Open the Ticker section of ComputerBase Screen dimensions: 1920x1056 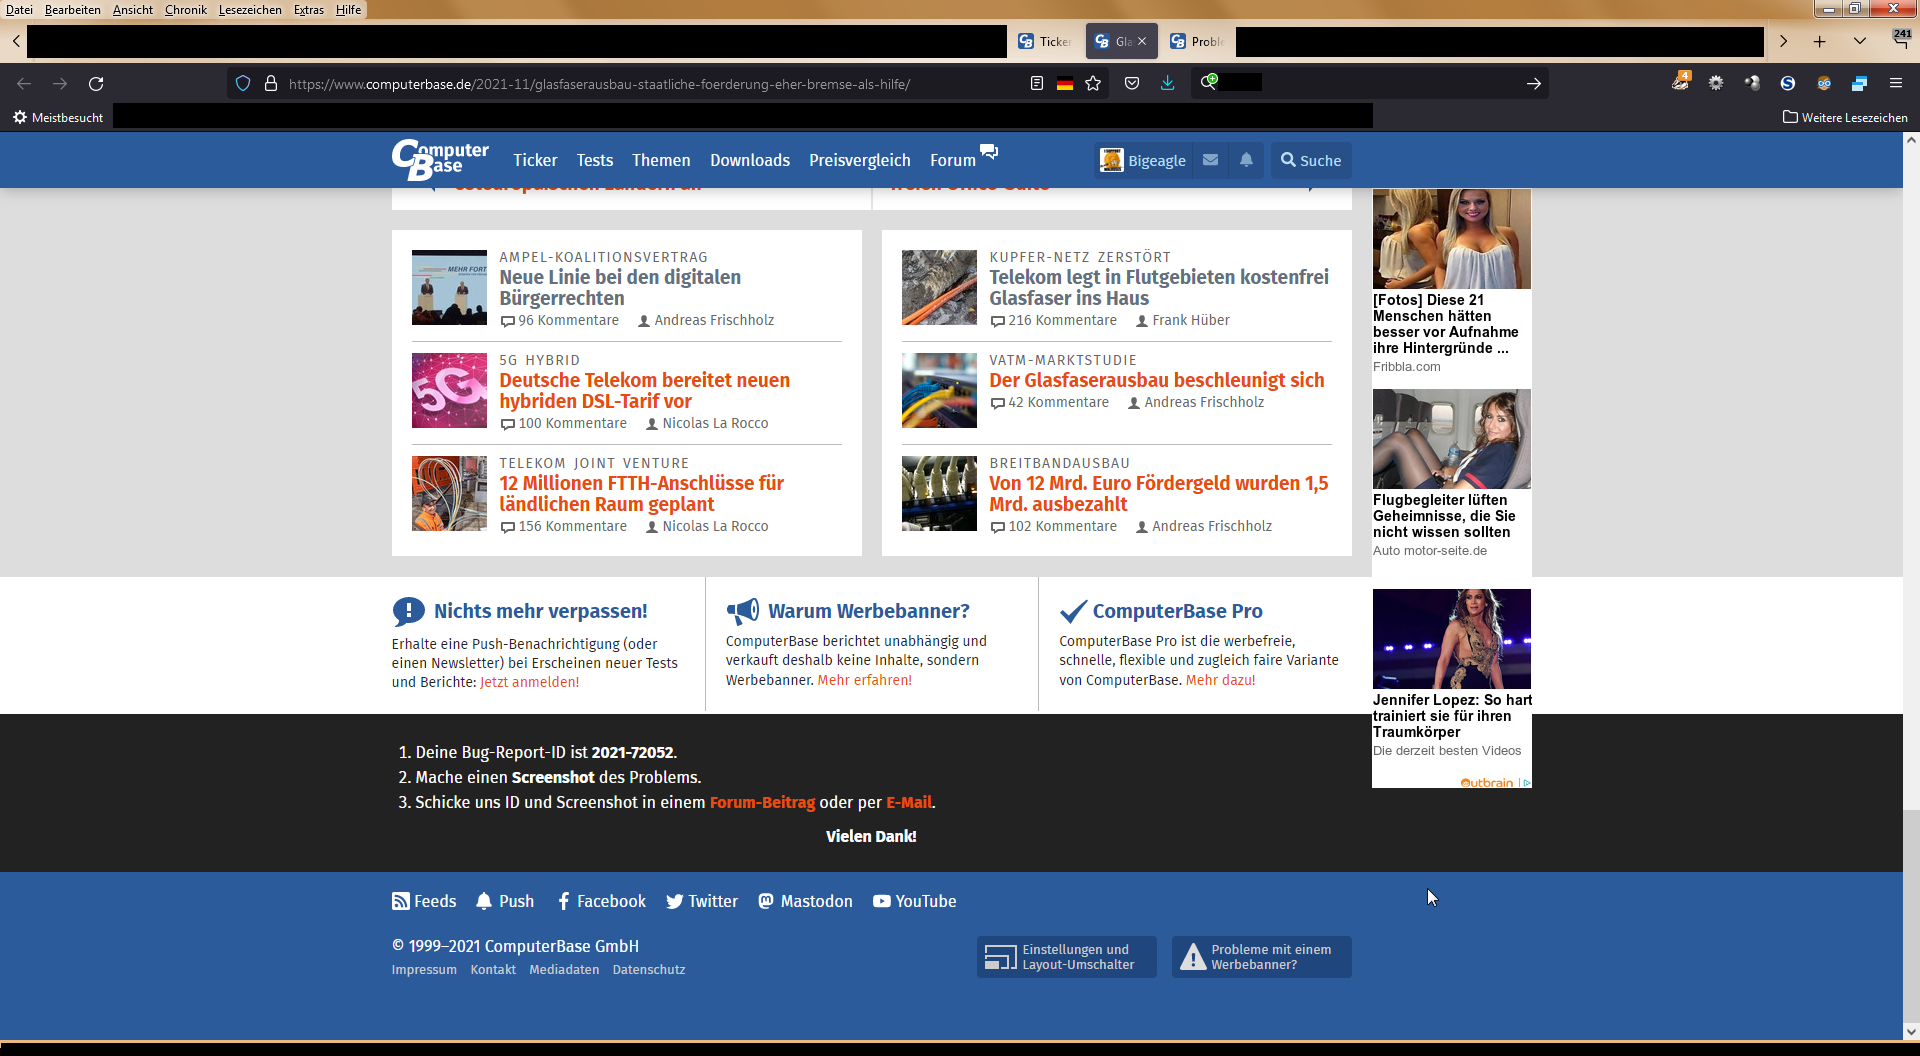tap(535, 160)
